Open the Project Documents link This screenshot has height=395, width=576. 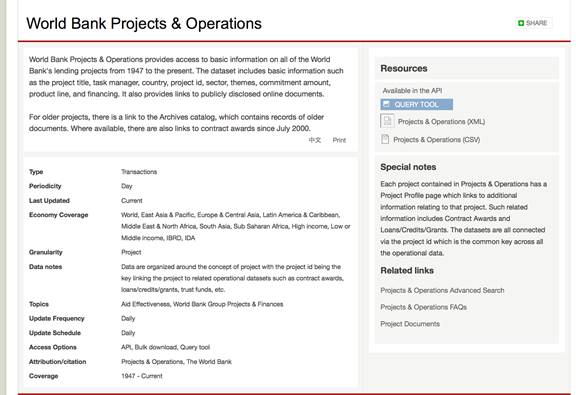(410, 324)
